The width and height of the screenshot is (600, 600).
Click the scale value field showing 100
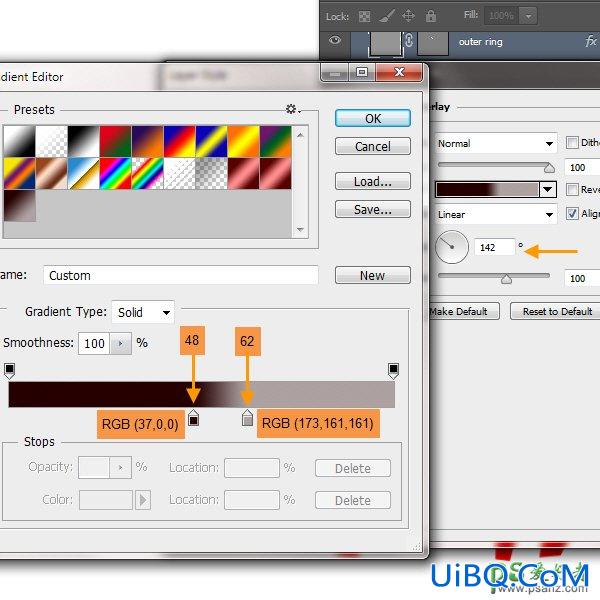point(582,278)
